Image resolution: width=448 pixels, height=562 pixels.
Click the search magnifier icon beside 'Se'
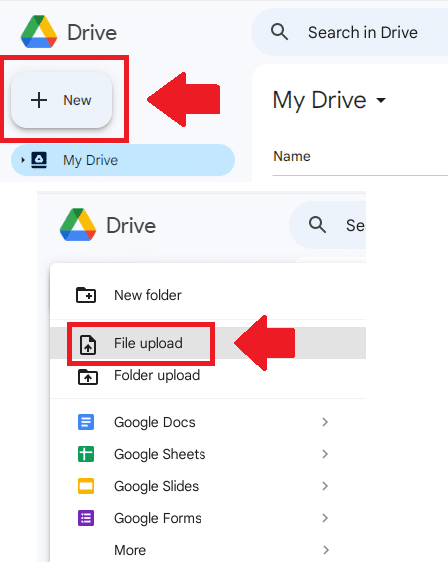point(317,225)
